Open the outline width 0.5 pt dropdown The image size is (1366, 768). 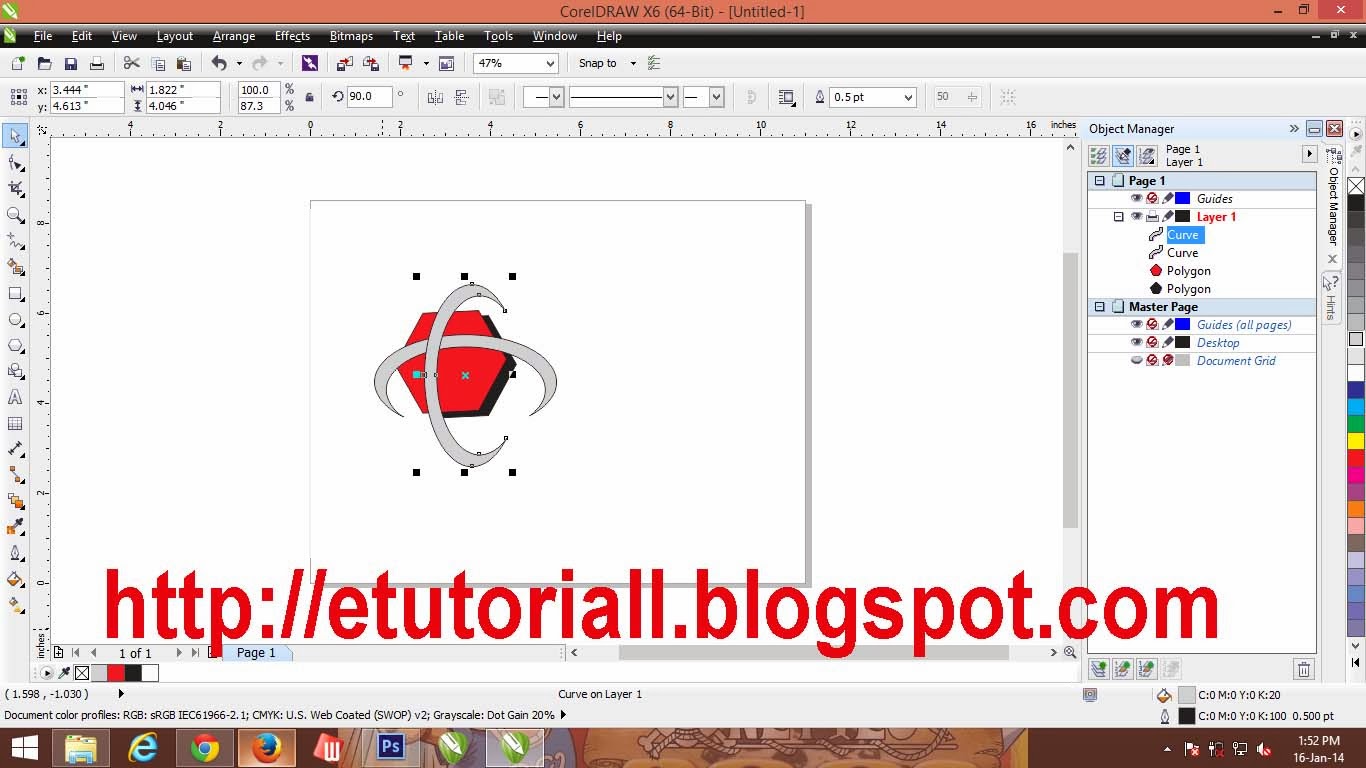pos(908,97)
